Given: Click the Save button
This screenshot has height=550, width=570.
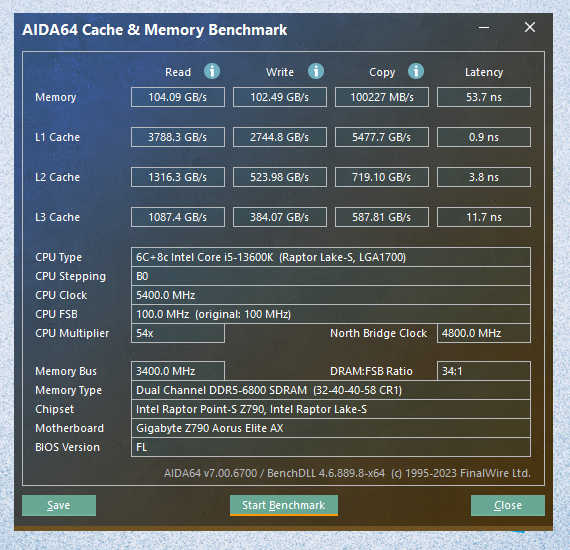Looking at the screenshot, I should [59, 505].
